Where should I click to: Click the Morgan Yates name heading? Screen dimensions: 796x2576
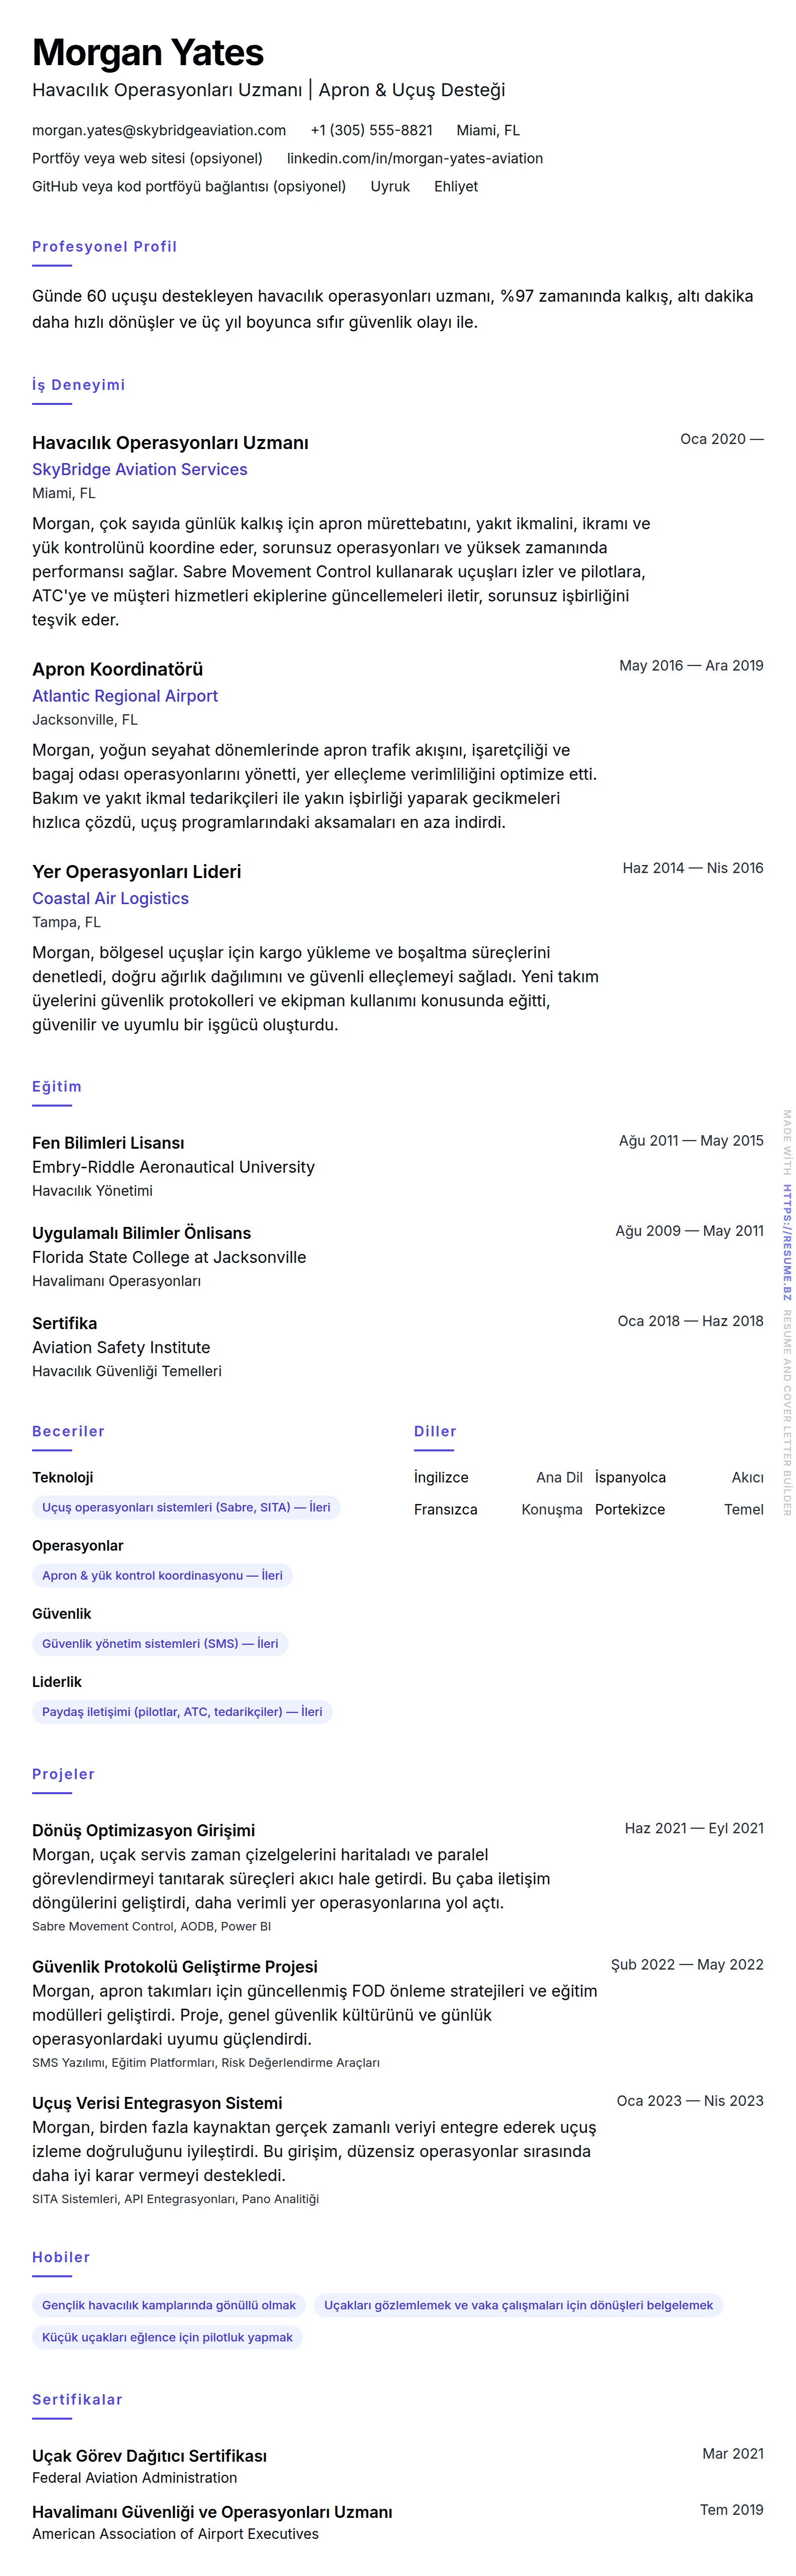148,52
